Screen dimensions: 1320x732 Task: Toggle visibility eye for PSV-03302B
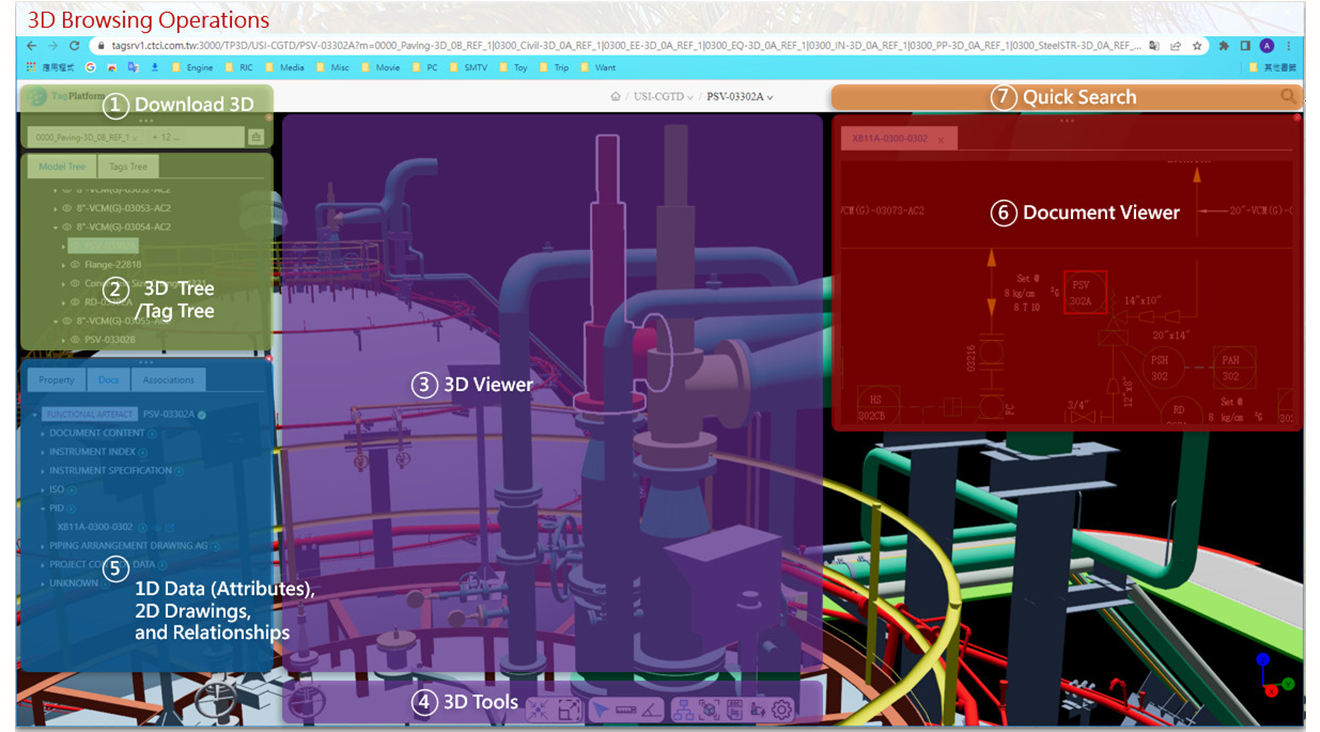[x=75, y=340]
